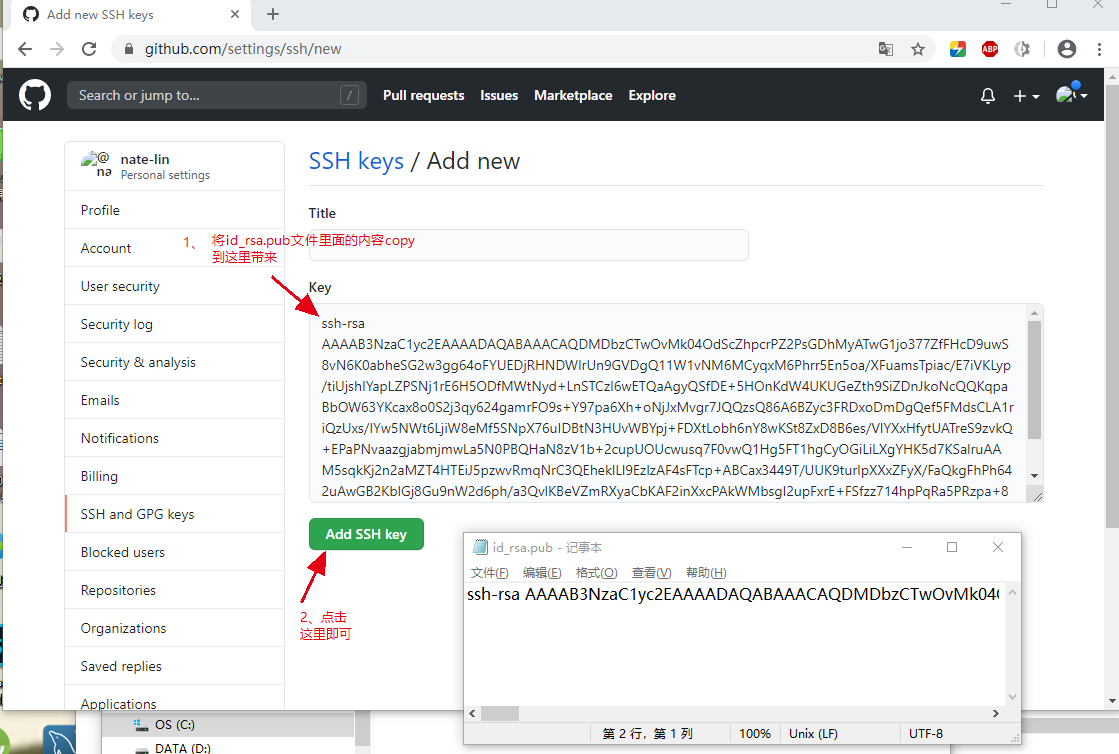Open Pull requests in header
Image resolution: width=1119 pixels, height=754 pixels.
[x=423, y=96]
